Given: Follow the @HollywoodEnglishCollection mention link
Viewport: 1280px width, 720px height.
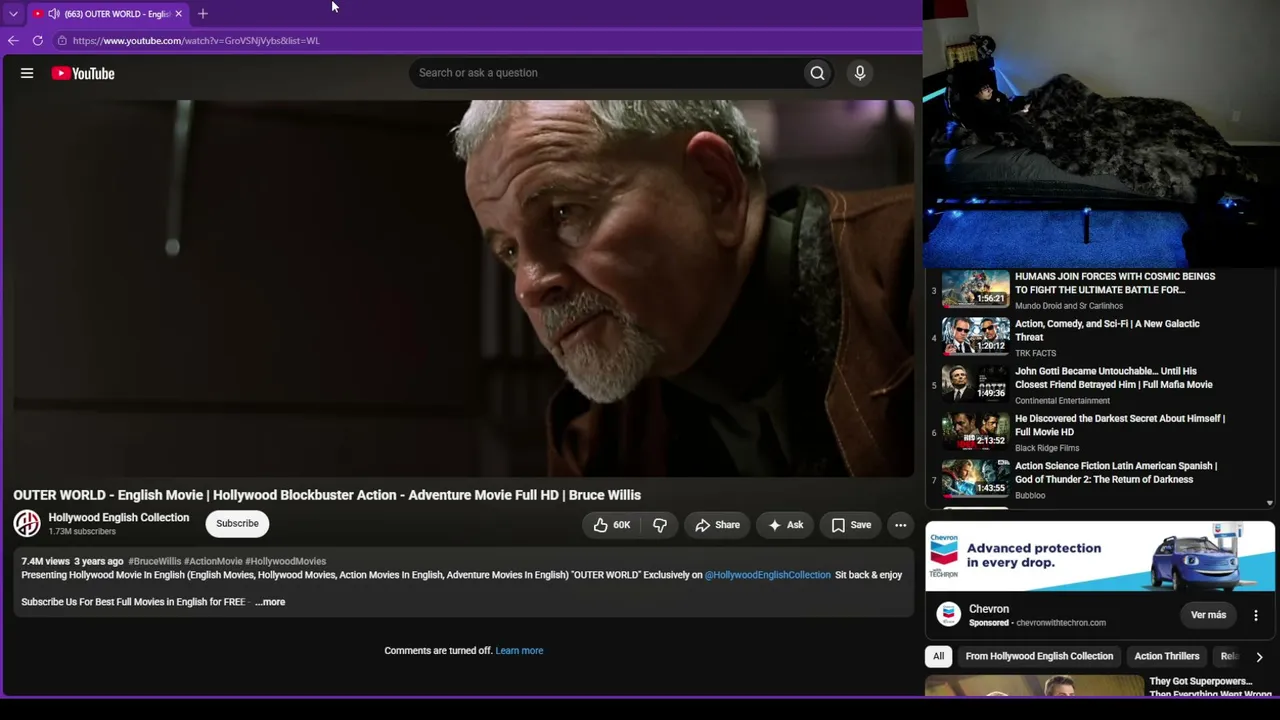Looking at the screenshot, I should (768, 575).
